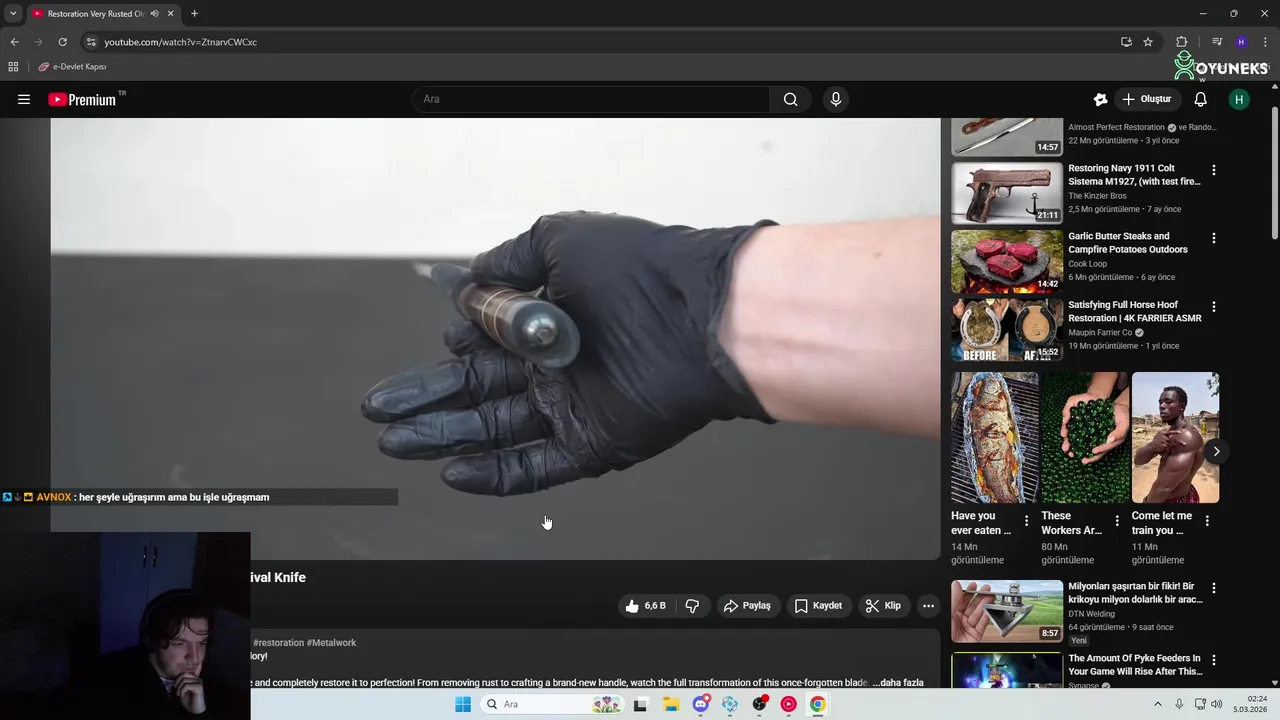Open e-Devlet Kapısı bookmark
Image resolution: width=1280 pixels, height=720 pixels.
[72, 67]
